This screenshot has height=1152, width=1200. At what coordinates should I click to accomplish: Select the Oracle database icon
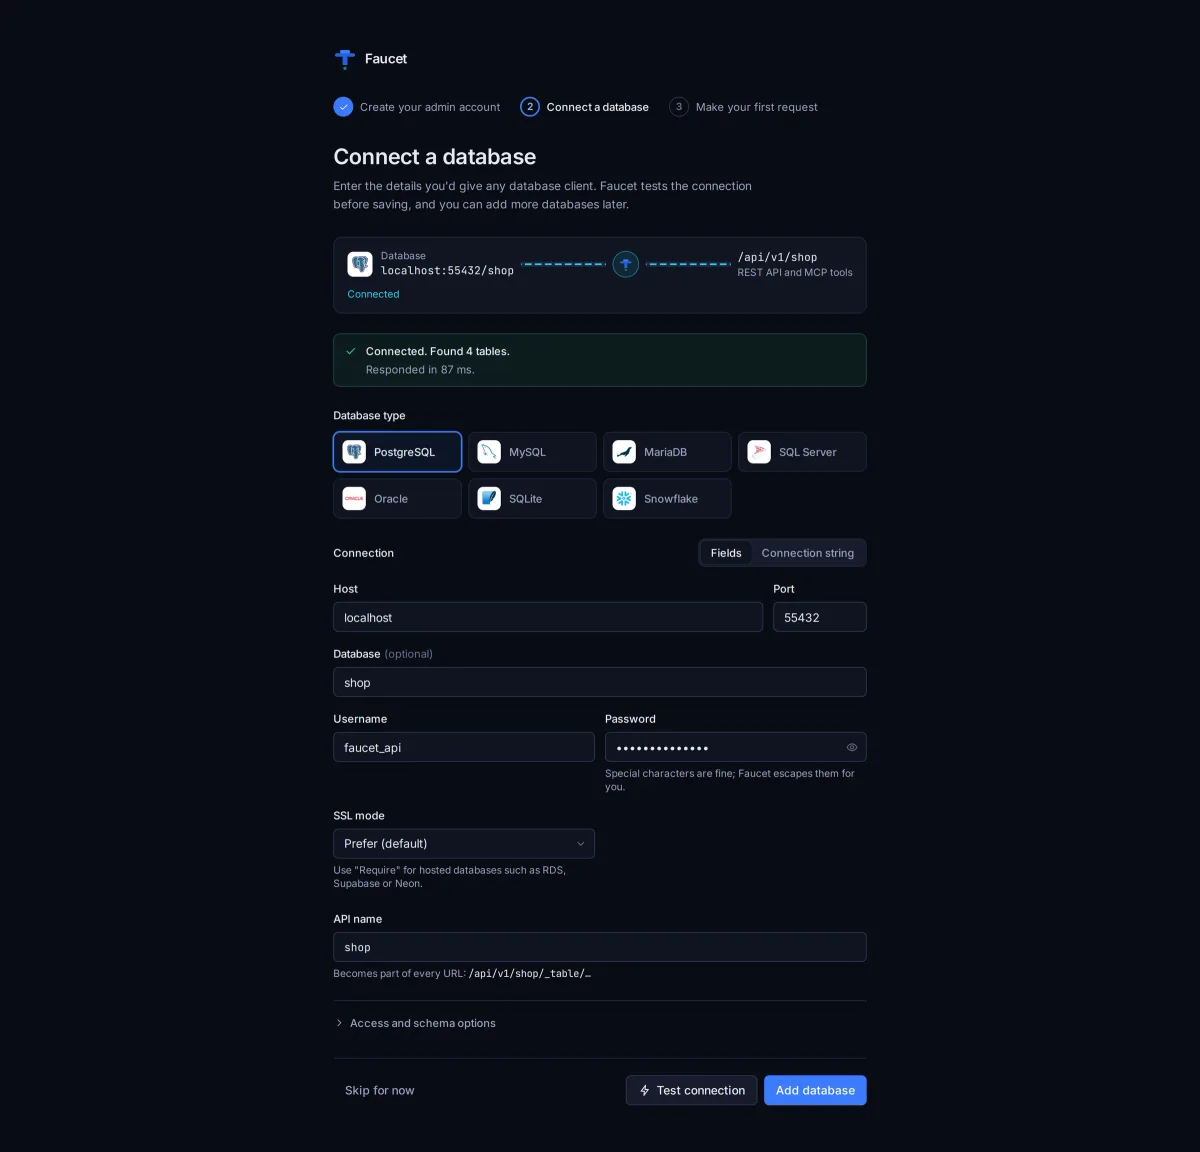coord(354,498)
